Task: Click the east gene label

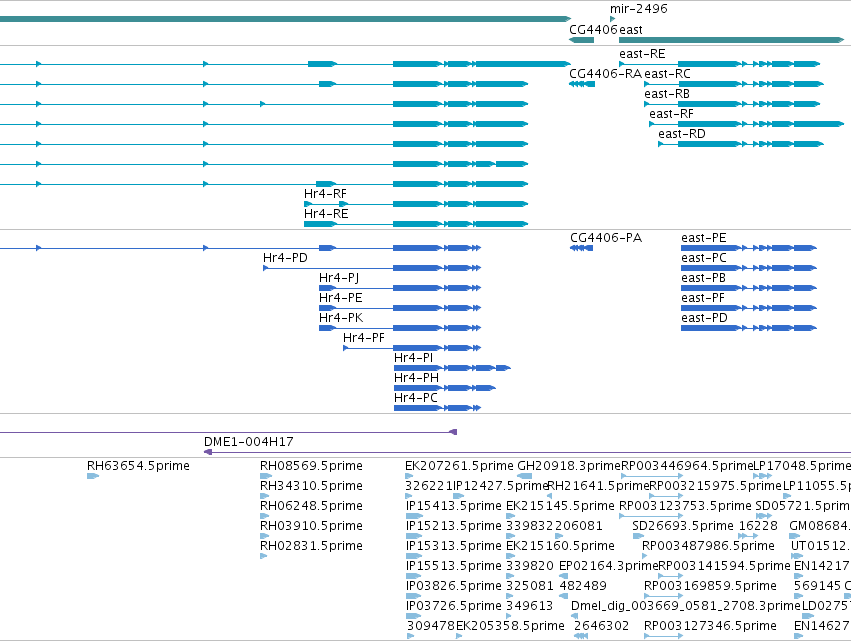Action: (x=631, y=29)
